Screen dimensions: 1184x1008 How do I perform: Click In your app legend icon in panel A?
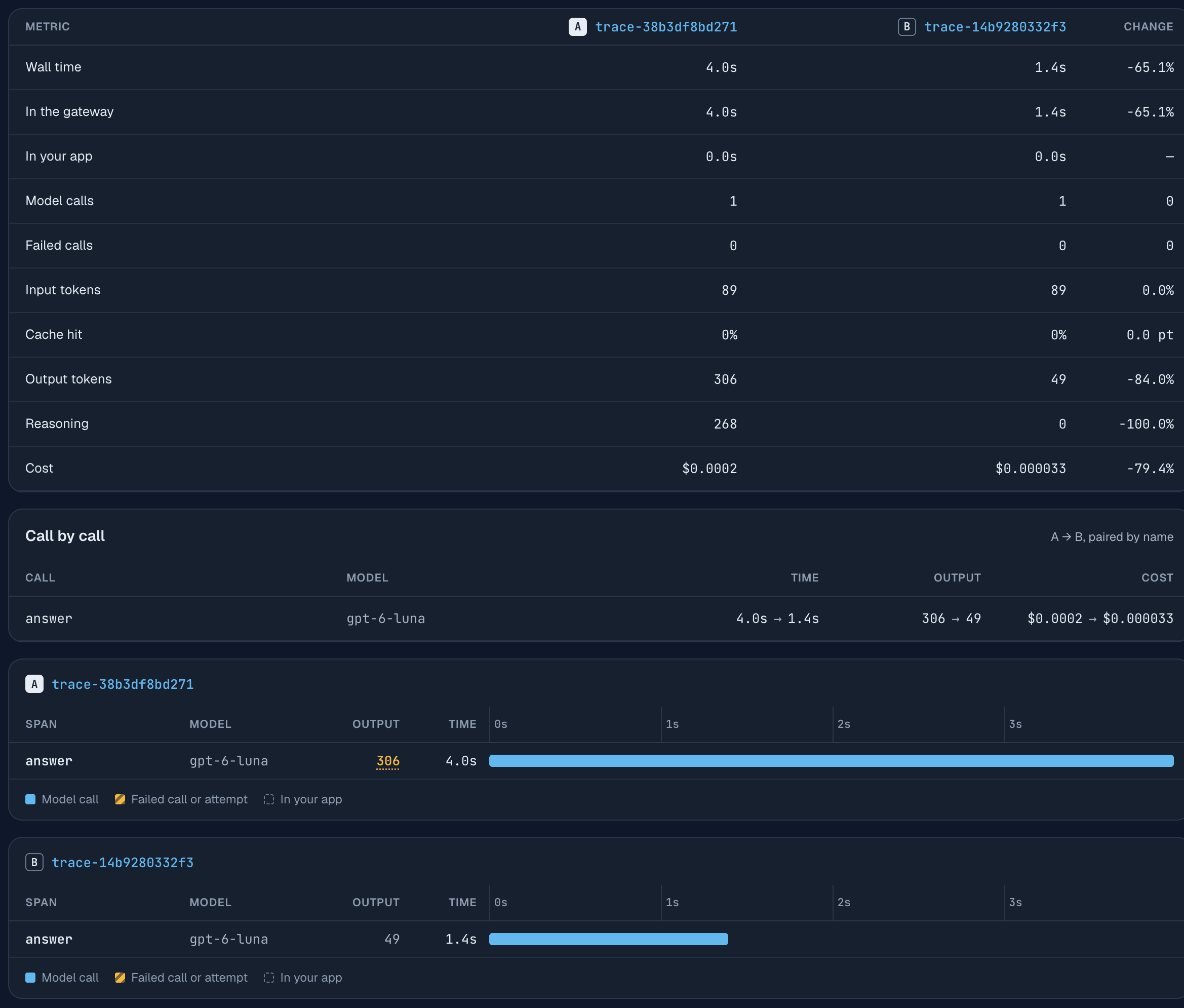(x=269, y=800)
